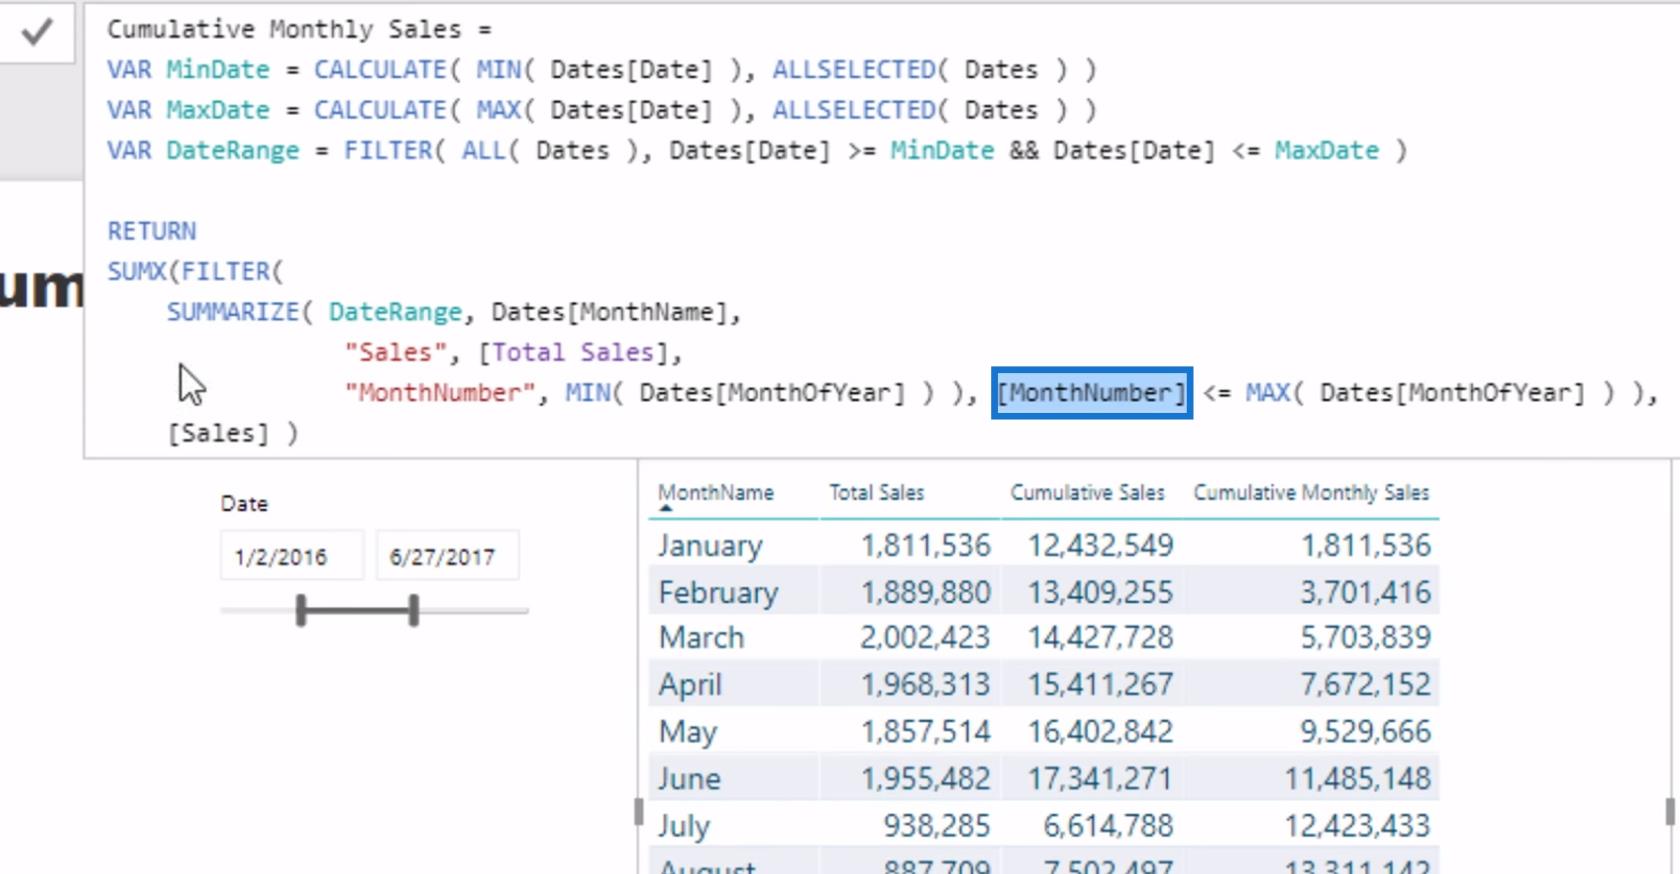Select the May row label

tap(687, 732)
